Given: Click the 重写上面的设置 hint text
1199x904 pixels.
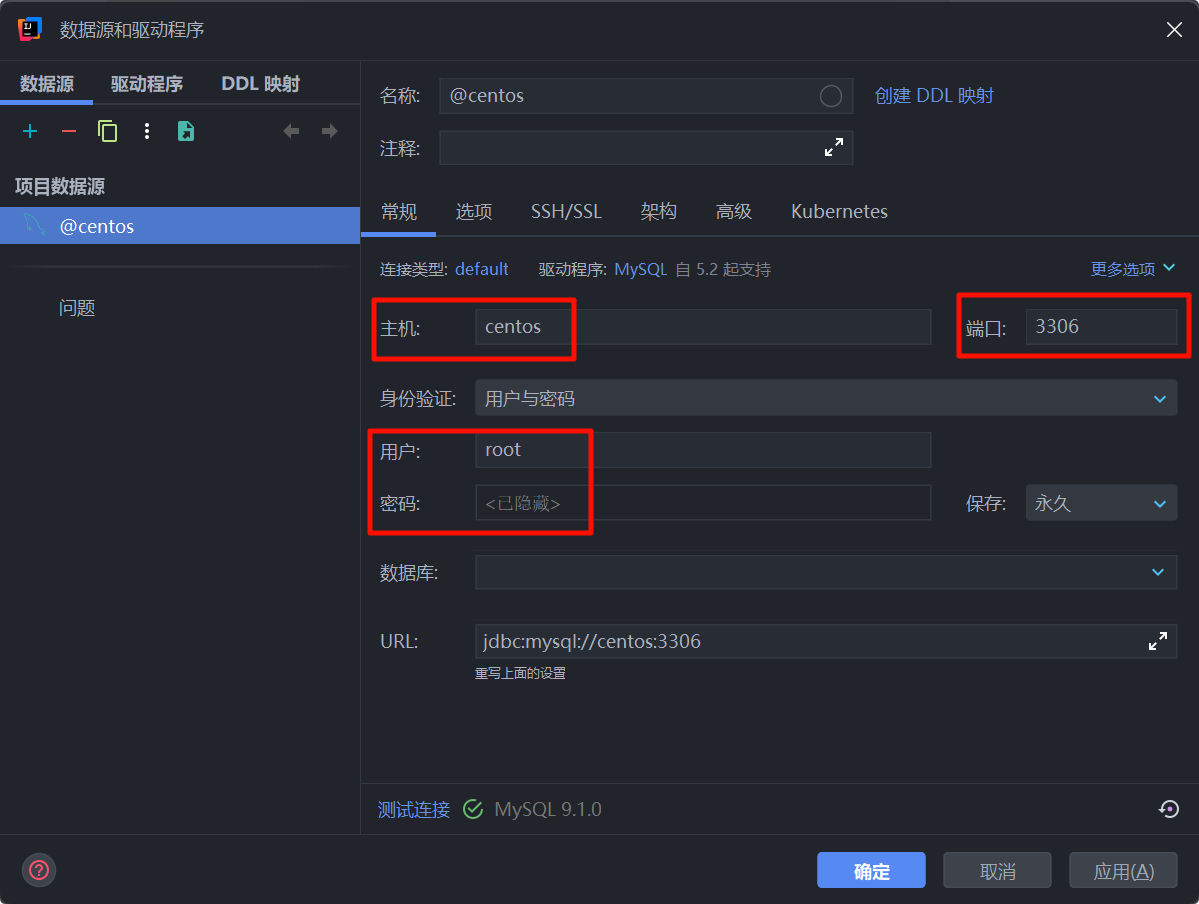Looking at the screenshot, I should click(x=520, y=673).
